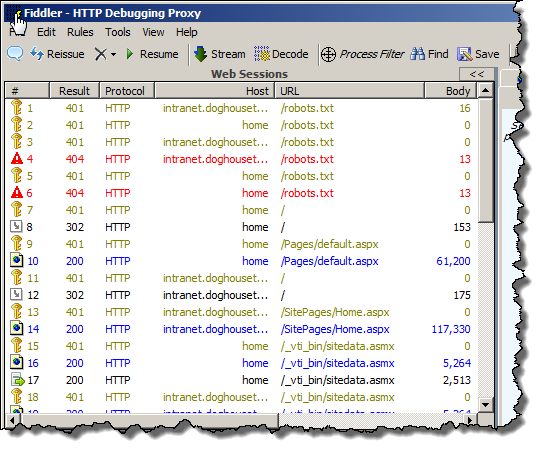Image resolution: width=543 pixels, height=451 pixels.
Task: Click the key icon of session 9
Action: 16,243
